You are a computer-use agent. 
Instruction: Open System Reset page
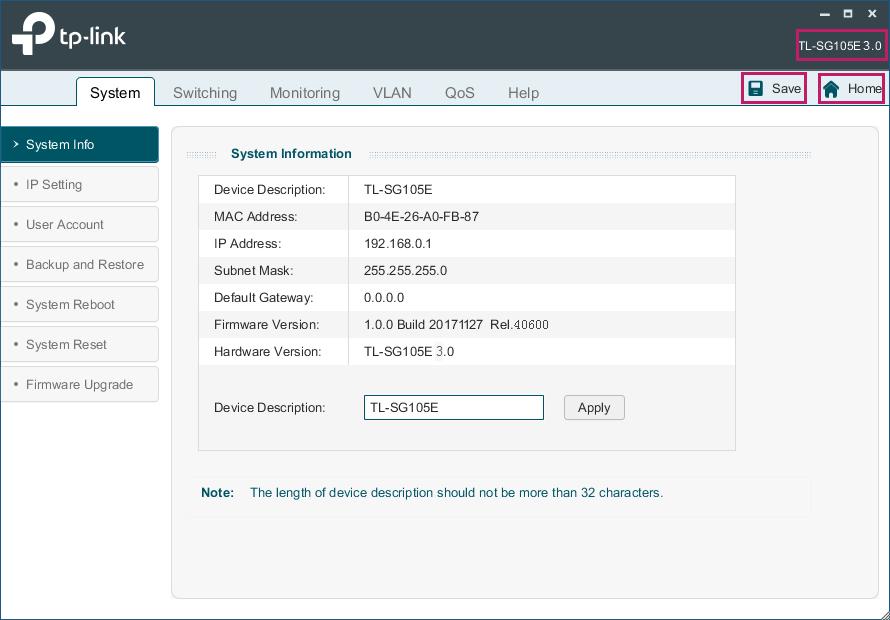[79, 345]
